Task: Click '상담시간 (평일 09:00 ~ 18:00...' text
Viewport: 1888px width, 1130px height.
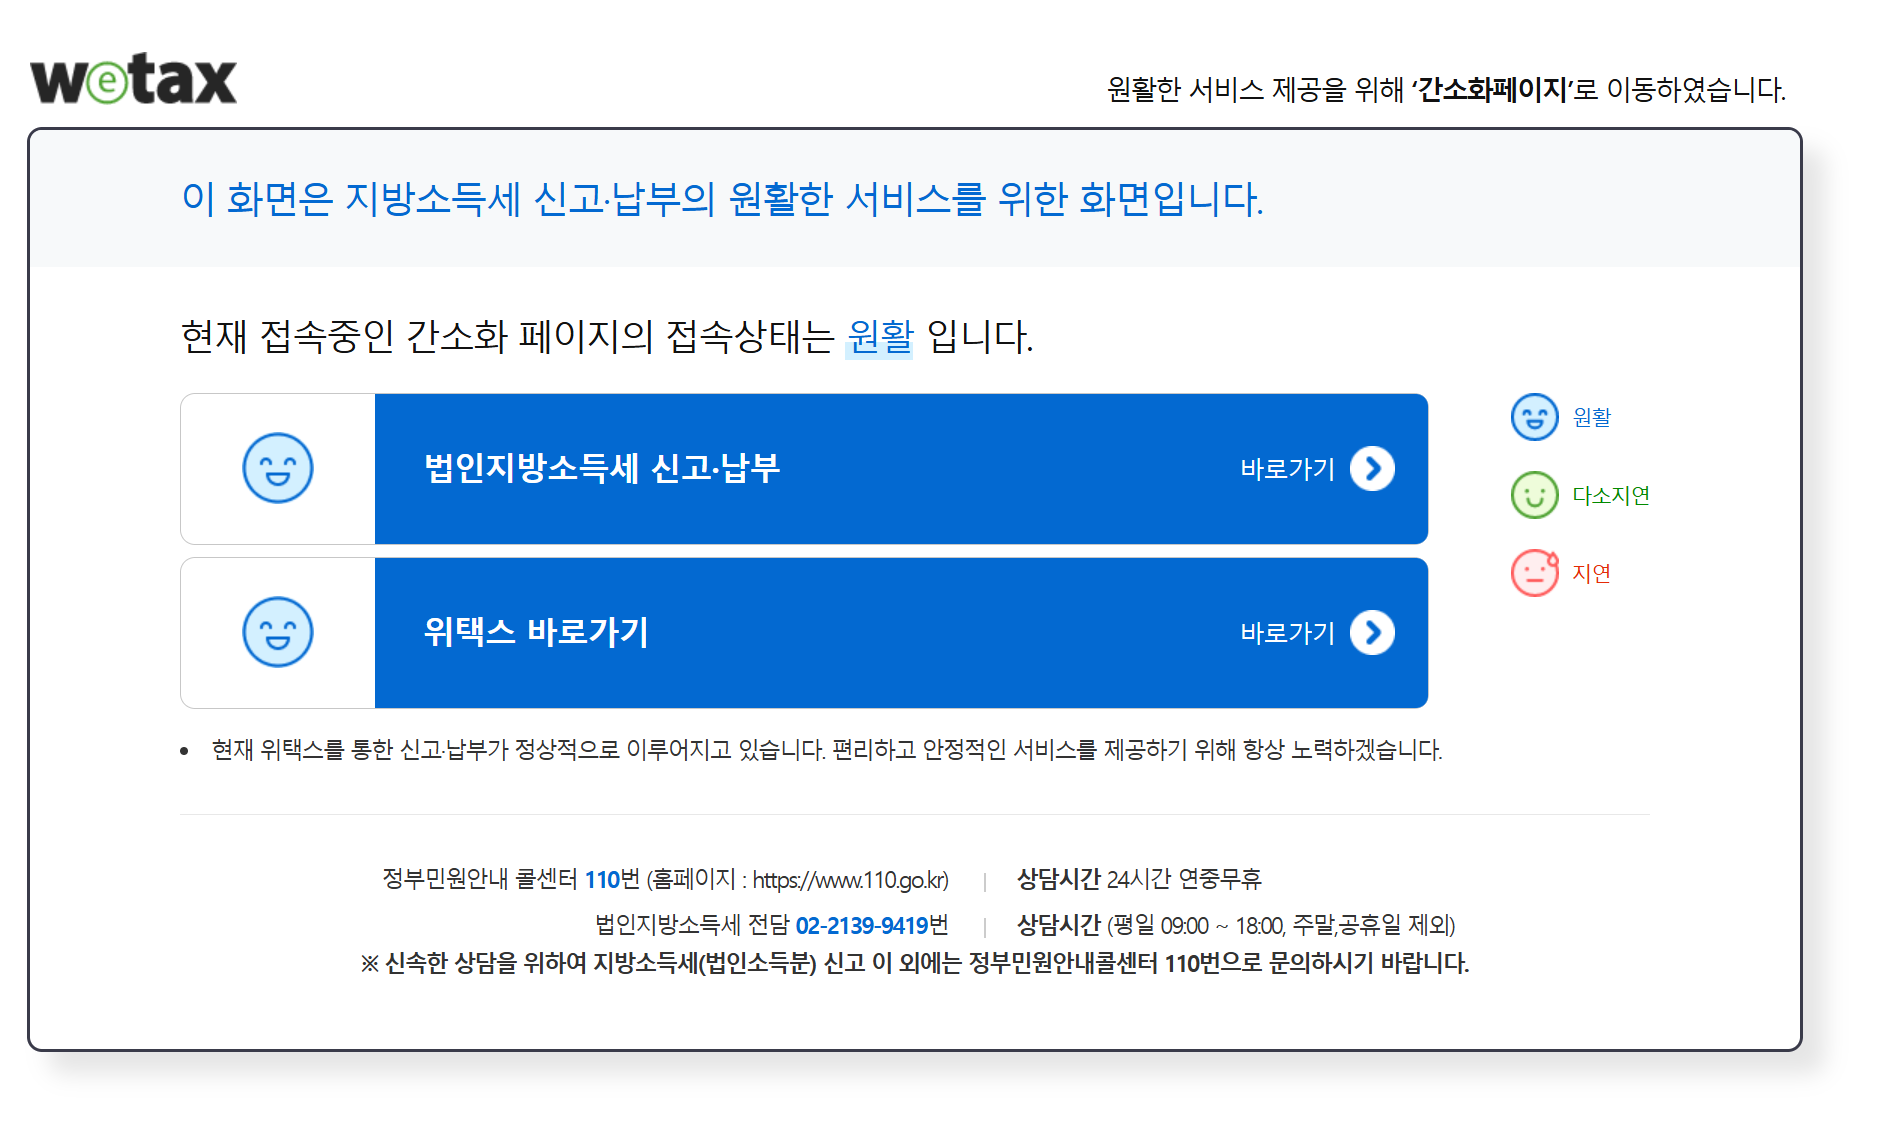Action: click(1236, 925)
